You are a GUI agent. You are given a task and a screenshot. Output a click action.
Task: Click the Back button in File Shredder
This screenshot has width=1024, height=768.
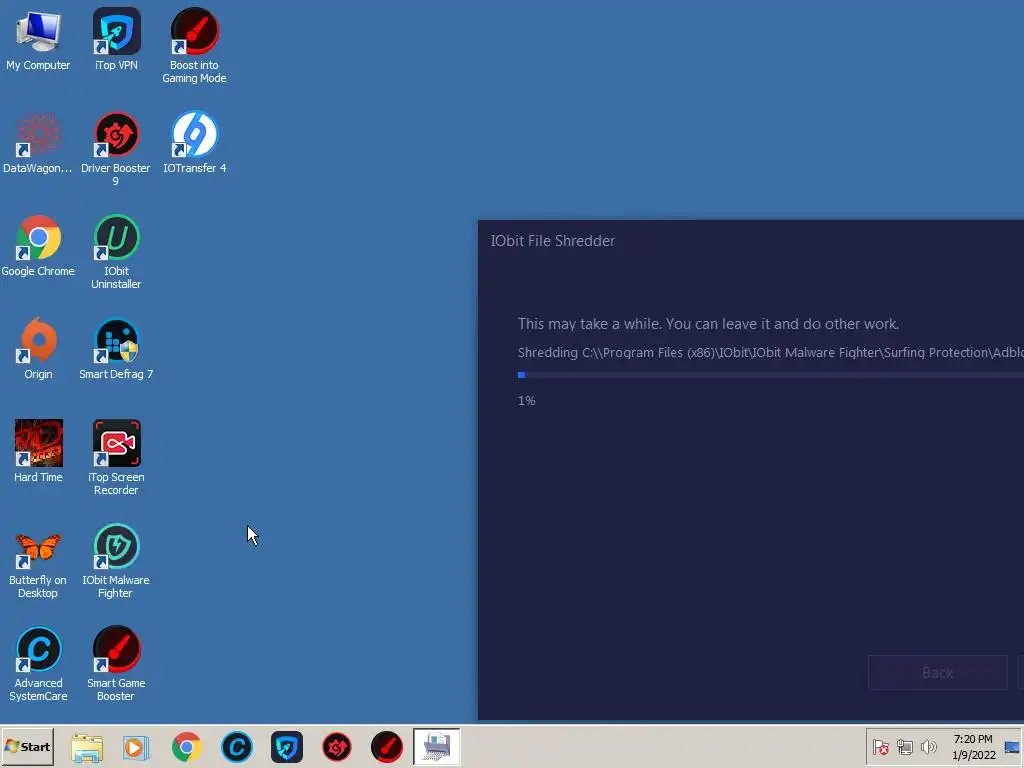pyautogui.click(x=938, y=673)
